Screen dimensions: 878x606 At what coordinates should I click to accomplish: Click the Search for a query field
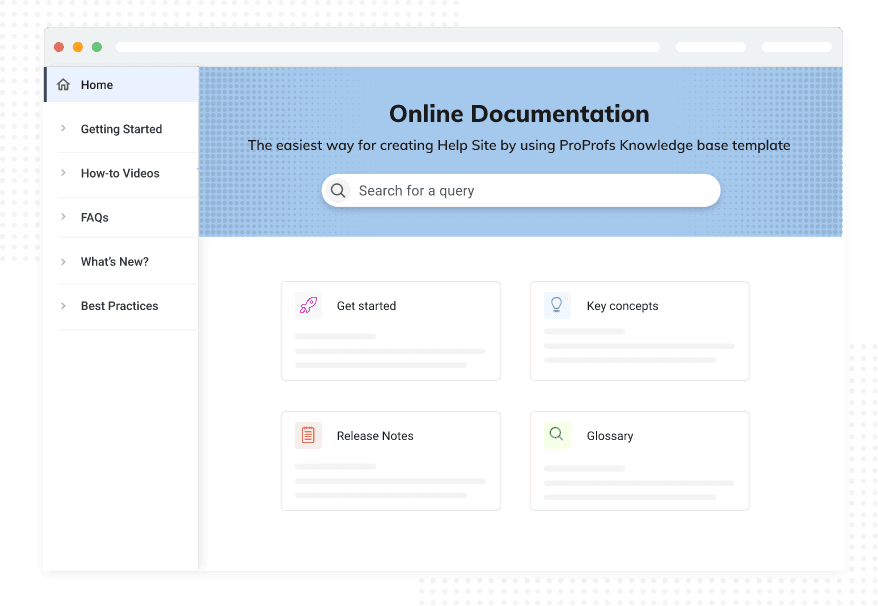pyautogui.click(x=530, y=191)
